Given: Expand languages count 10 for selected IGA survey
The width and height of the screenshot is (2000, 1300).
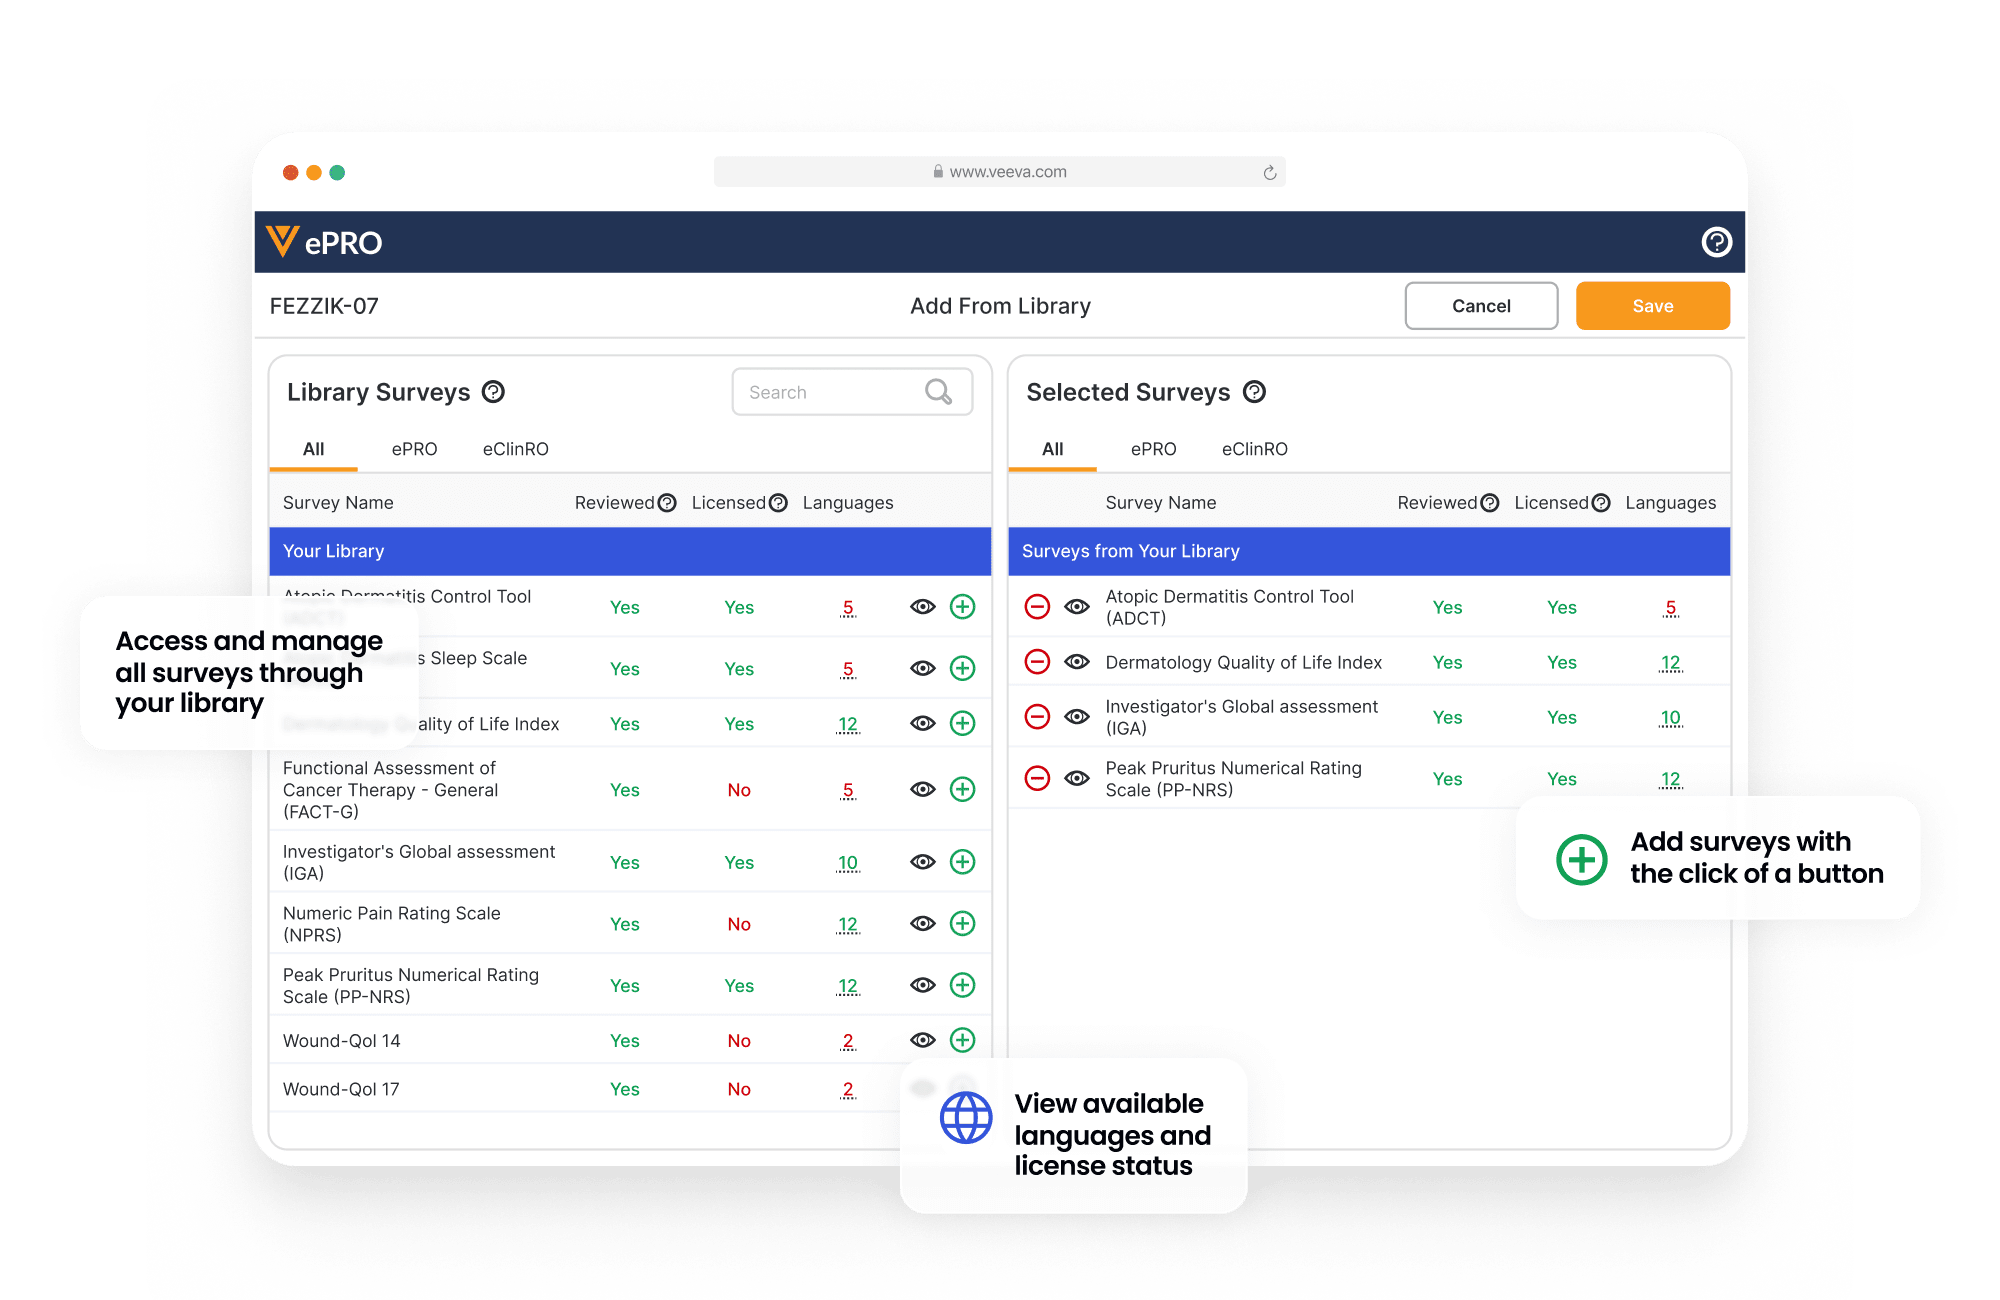Looking at the screenshot, I should (1670, 717).
